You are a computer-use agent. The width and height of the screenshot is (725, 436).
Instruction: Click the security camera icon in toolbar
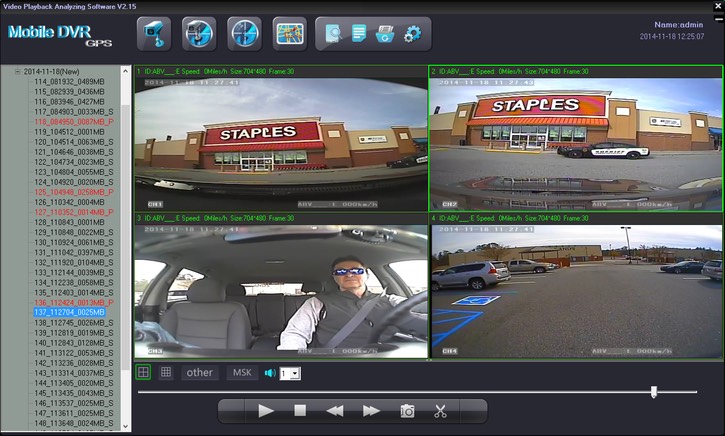[x=153, y=34]
